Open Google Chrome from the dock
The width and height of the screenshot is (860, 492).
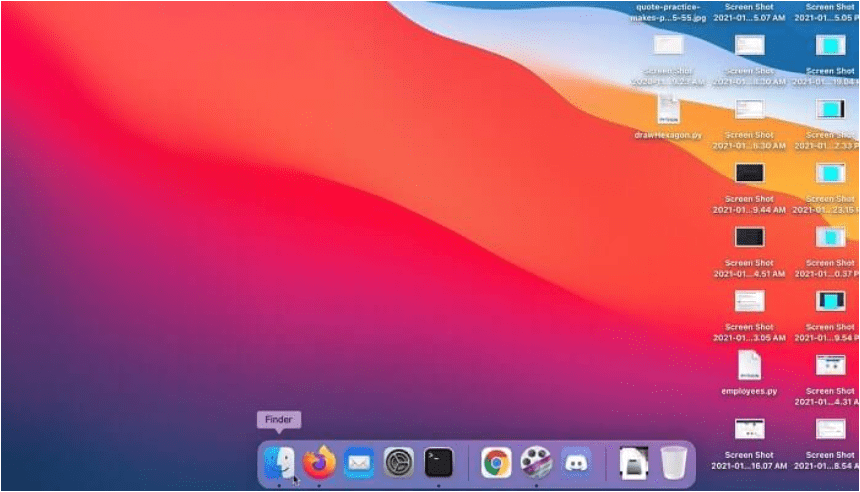(496, 462)
